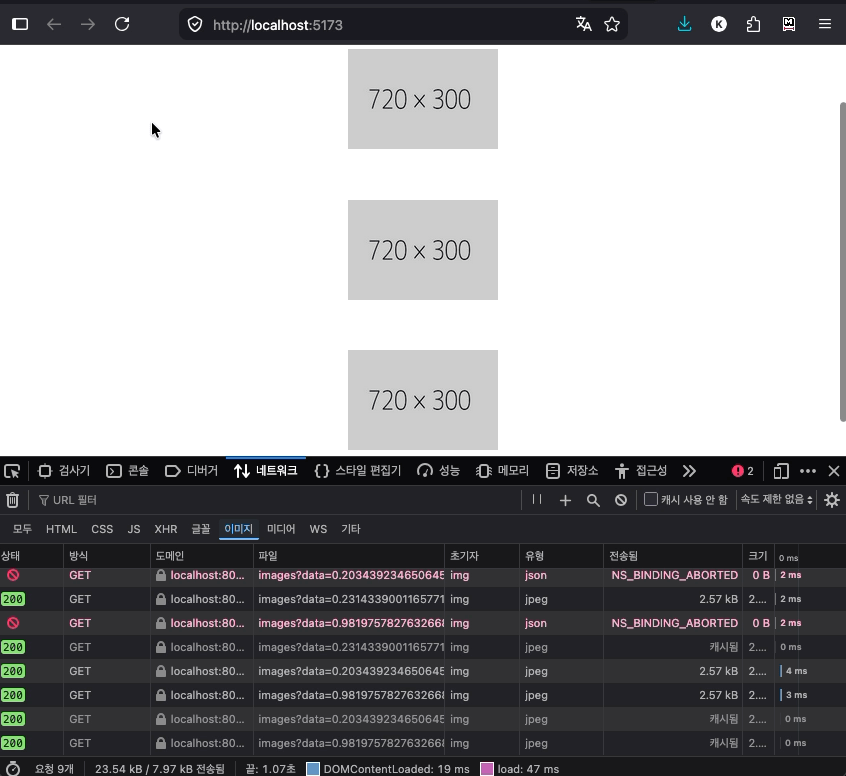Screen dimensions: 846x776
Task: Clear all network requests with trash icon
Action: (12, 500)
